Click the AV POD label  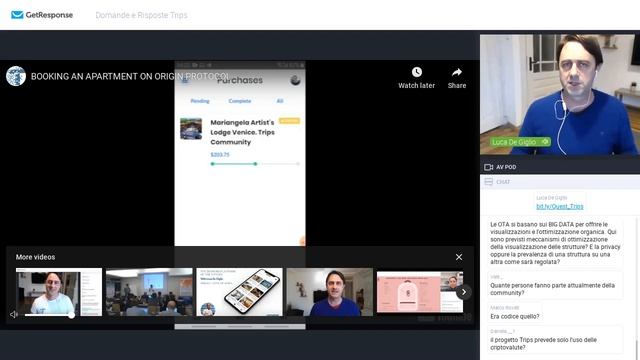click(506, 167)
